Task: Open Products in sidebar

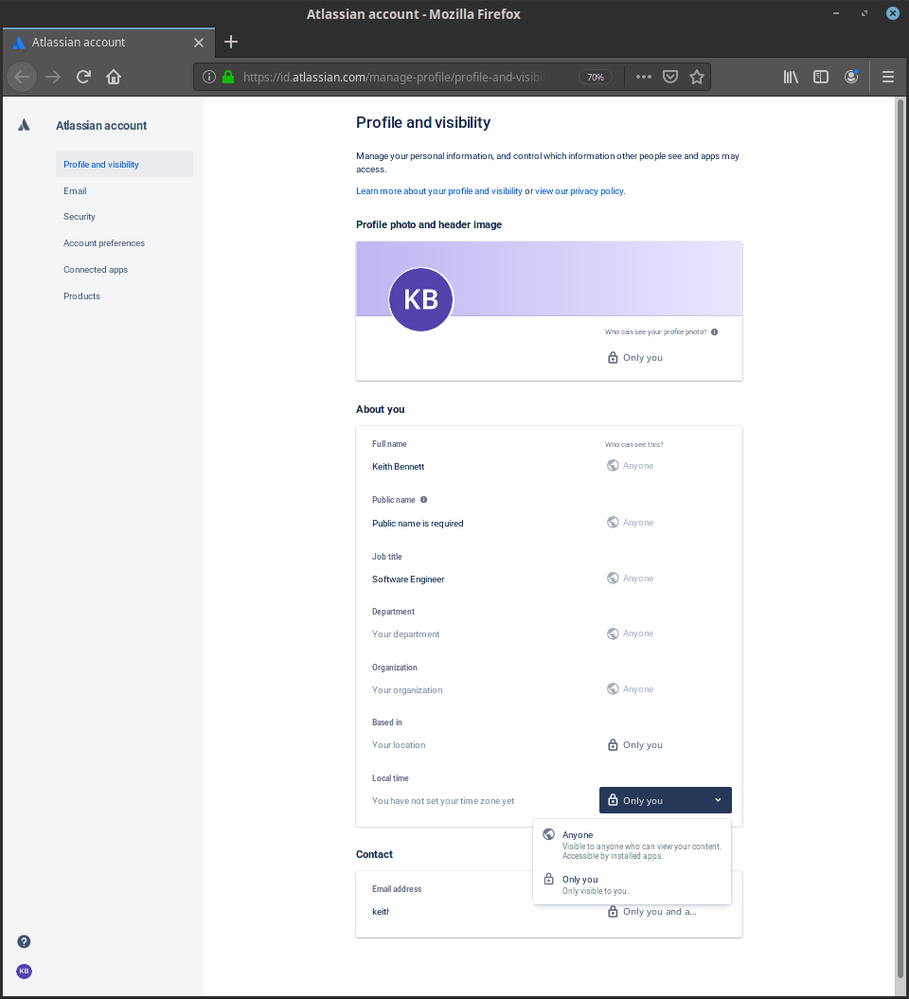Action: coord(124,296)
